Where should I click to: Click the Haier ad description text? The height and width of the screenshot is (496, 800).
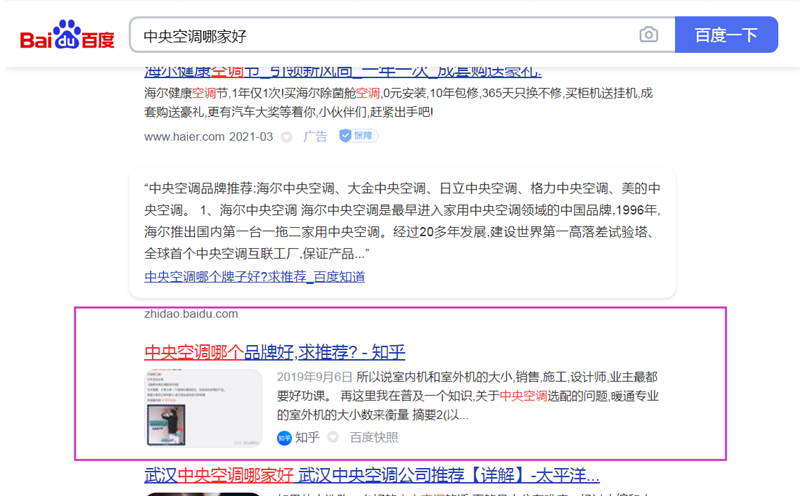click(x=398, y=103)
